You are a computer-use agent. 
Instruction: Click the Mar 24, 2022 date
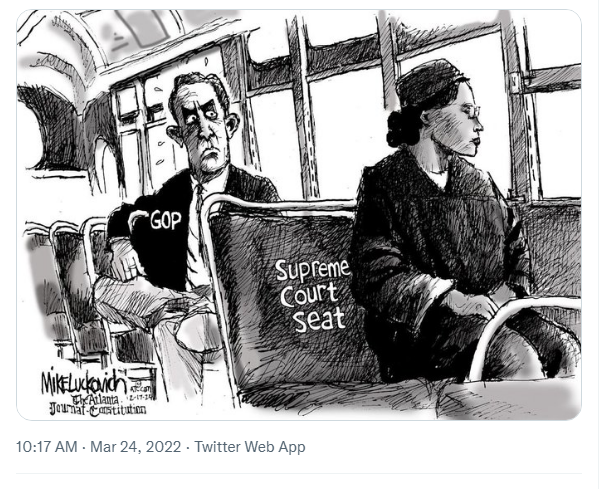coord(136,447)
